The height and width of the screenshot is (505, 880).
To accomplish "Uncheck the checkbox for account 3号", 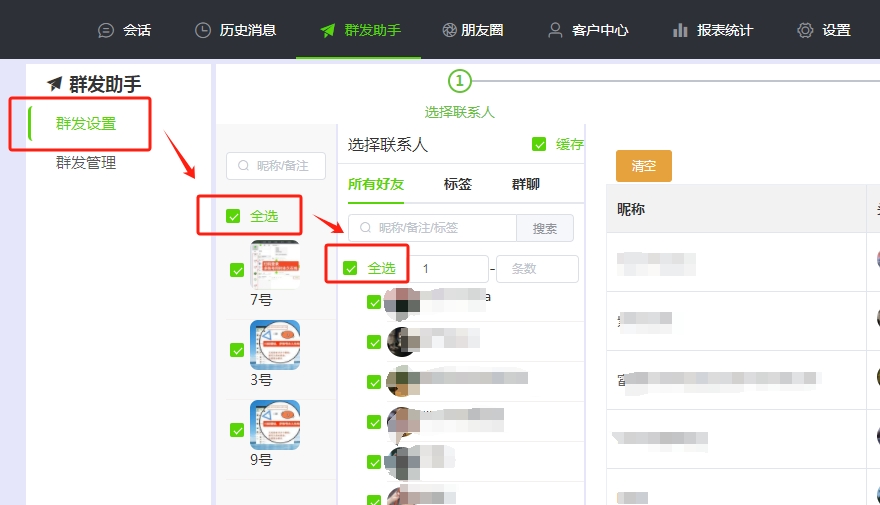I will point(237,350).
